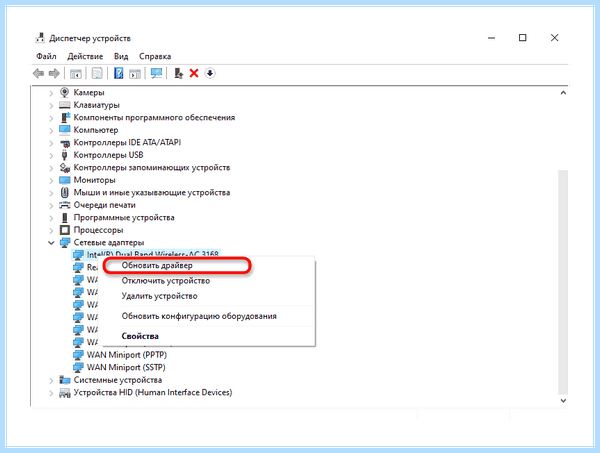This screenshot has width=600, height=453.
Task: Expand the Устройства HID node
Action: point(51,393)
